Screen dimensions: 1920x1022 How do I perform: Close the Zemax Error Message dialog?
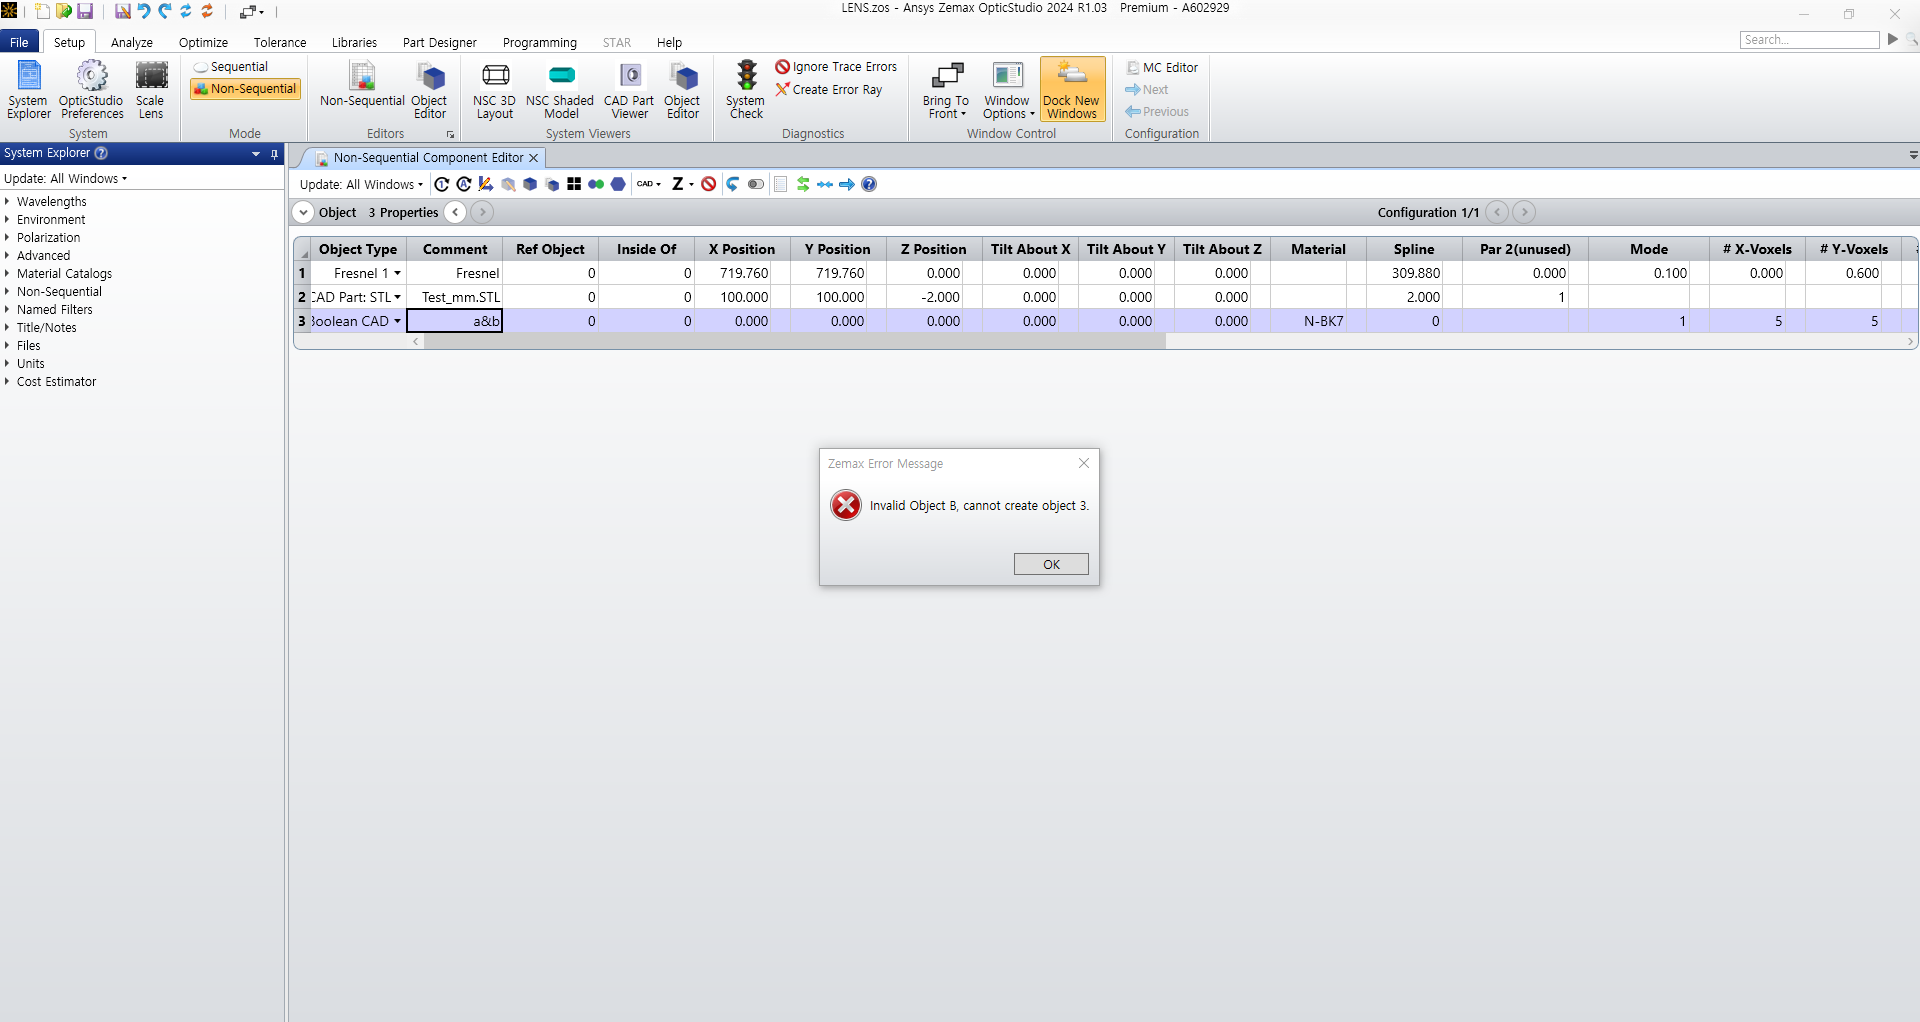[x=1084, y=463]
